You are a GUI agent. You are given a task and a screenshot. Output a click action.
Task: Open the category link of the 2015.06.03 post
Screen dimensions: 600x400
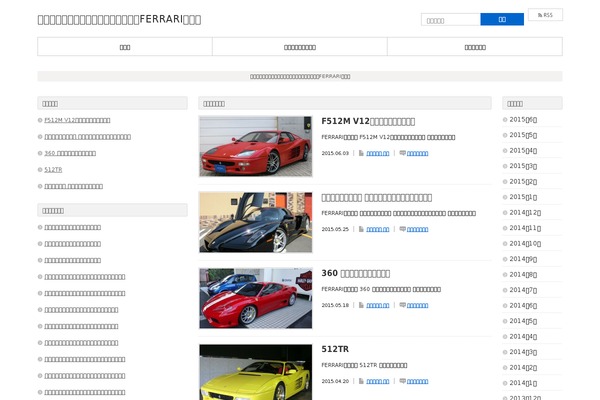(x=378, y=153)
